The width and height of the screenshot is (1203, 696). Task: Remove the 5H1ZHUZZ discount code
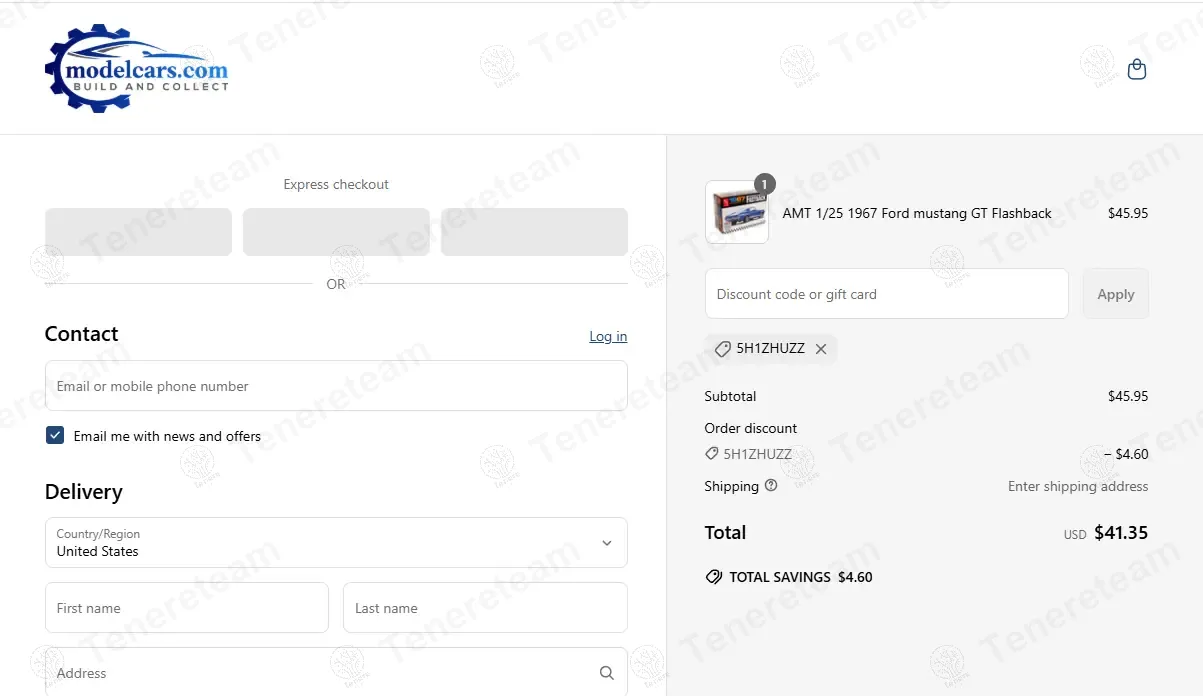coord(821,349)
